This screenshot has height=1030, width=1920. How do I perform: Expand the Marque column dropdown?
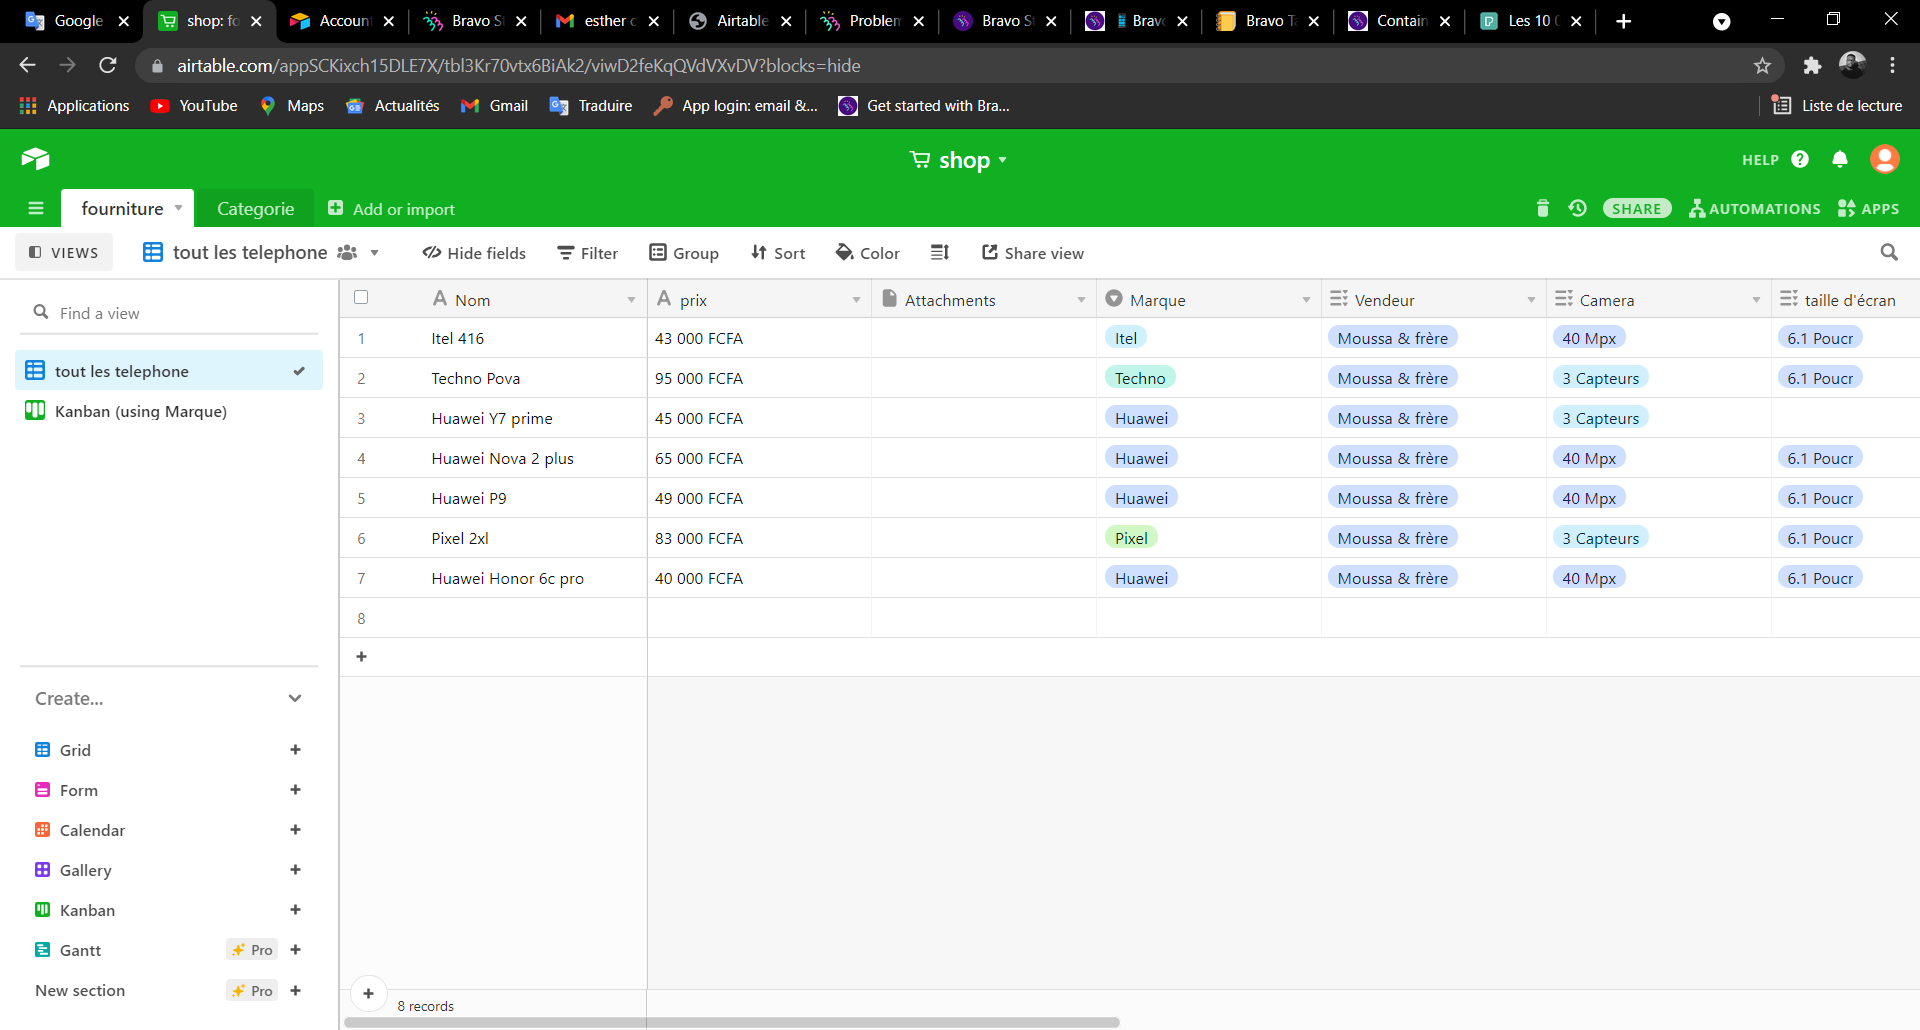(x=1306, y=300)
